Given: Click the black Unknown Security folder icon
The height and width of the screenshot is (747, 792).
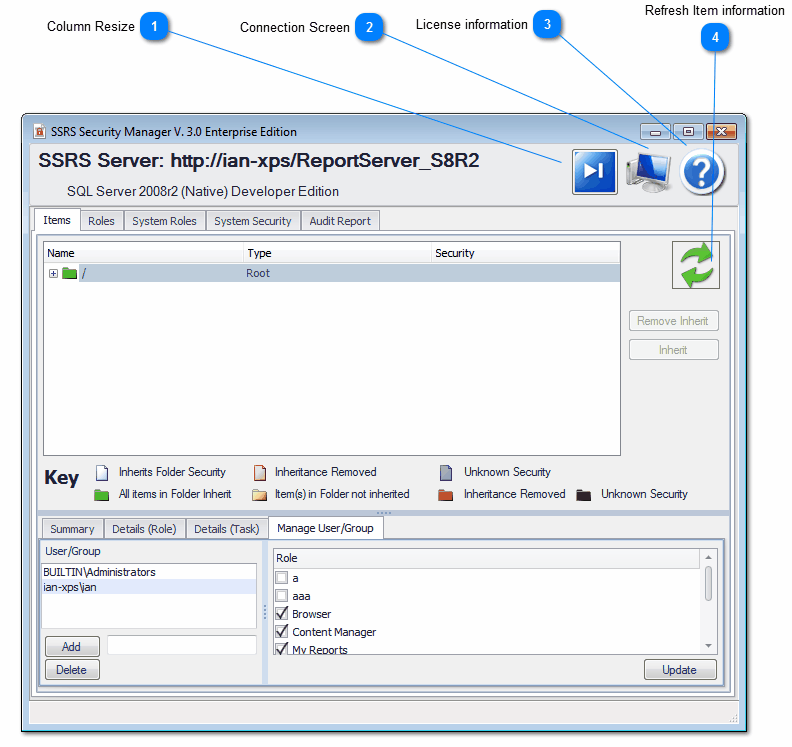Looking at the screenshot, I should tap(583, 494).
